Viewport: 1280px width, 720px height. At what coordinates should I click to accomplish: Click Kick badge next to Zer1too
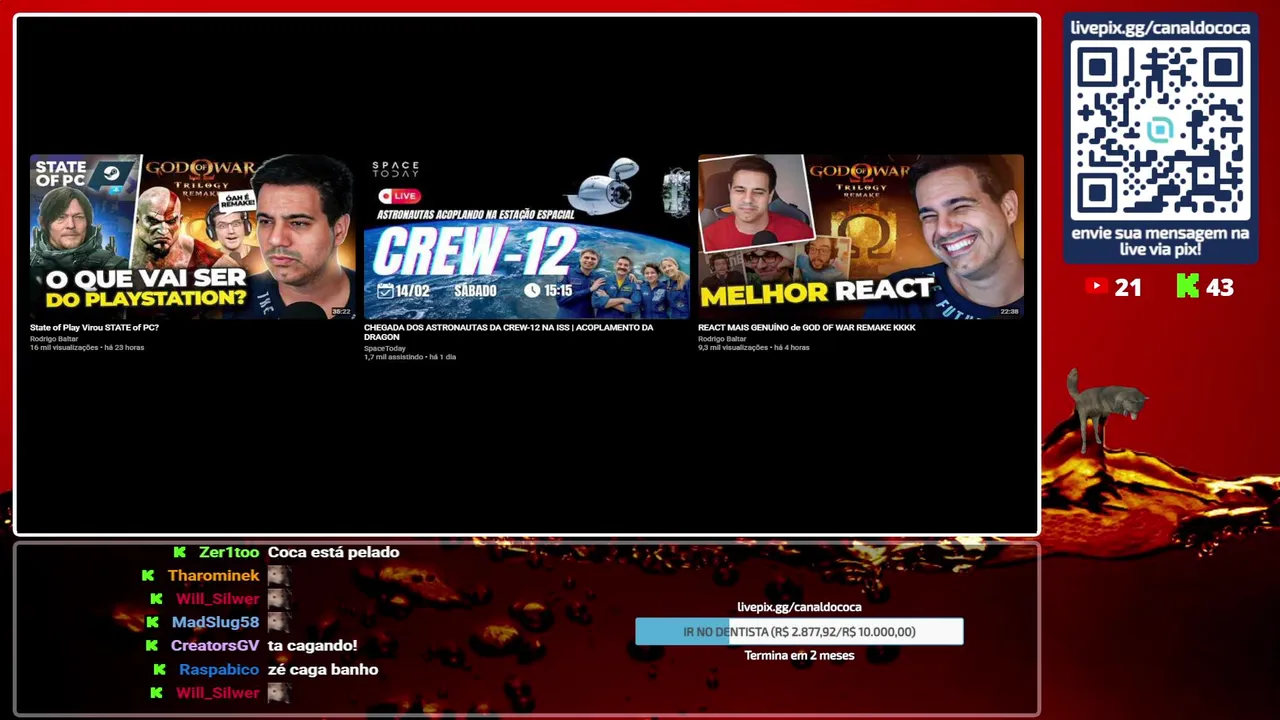180,552
